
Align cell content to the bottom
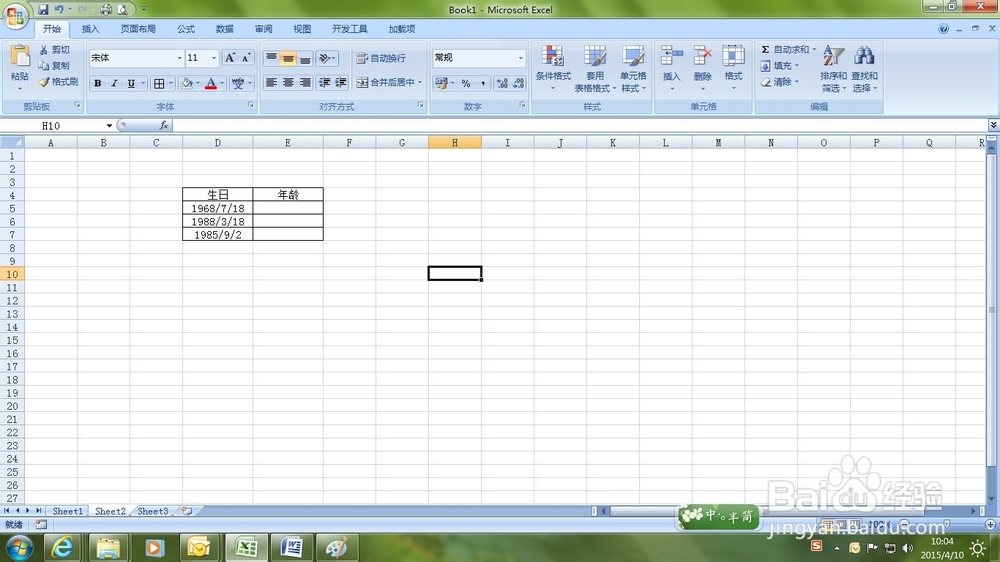click(x=305, y=58)
